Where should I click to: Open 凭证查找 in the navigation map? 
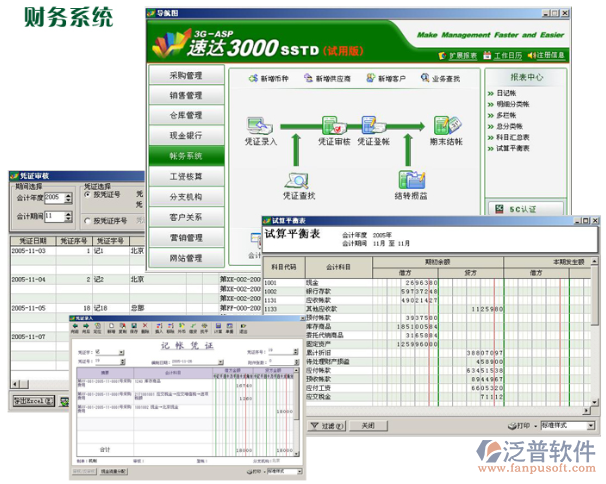click(299, 186)
